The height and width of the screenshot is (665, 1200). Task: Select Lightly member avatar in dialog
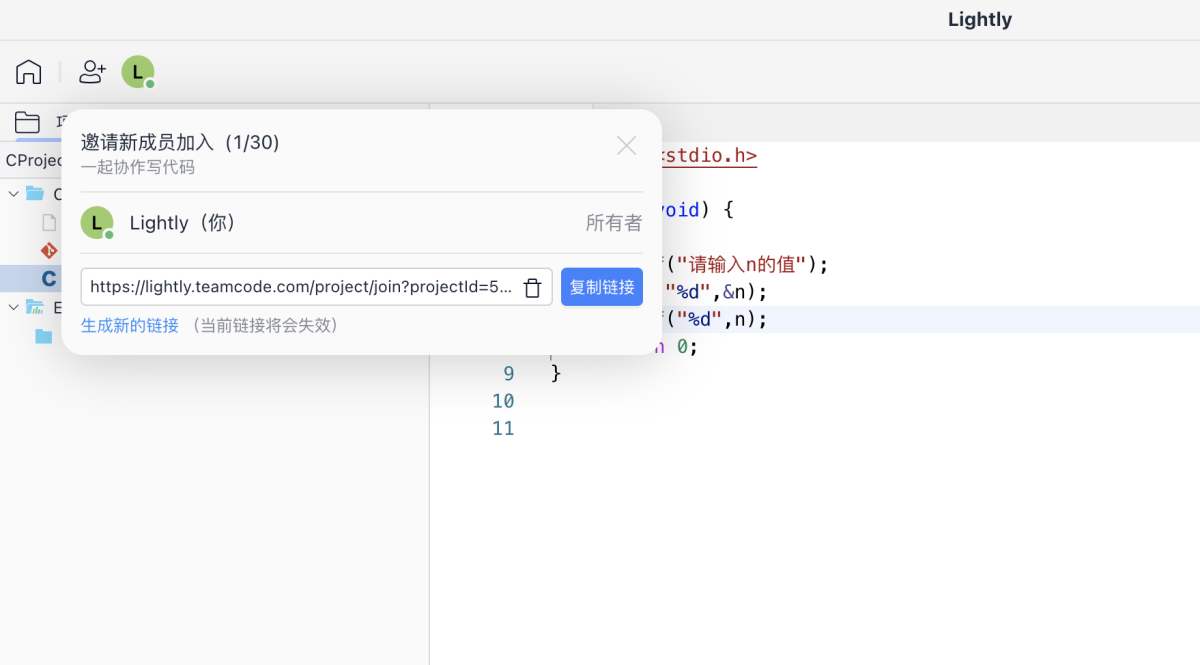click(x=97, y=223)
